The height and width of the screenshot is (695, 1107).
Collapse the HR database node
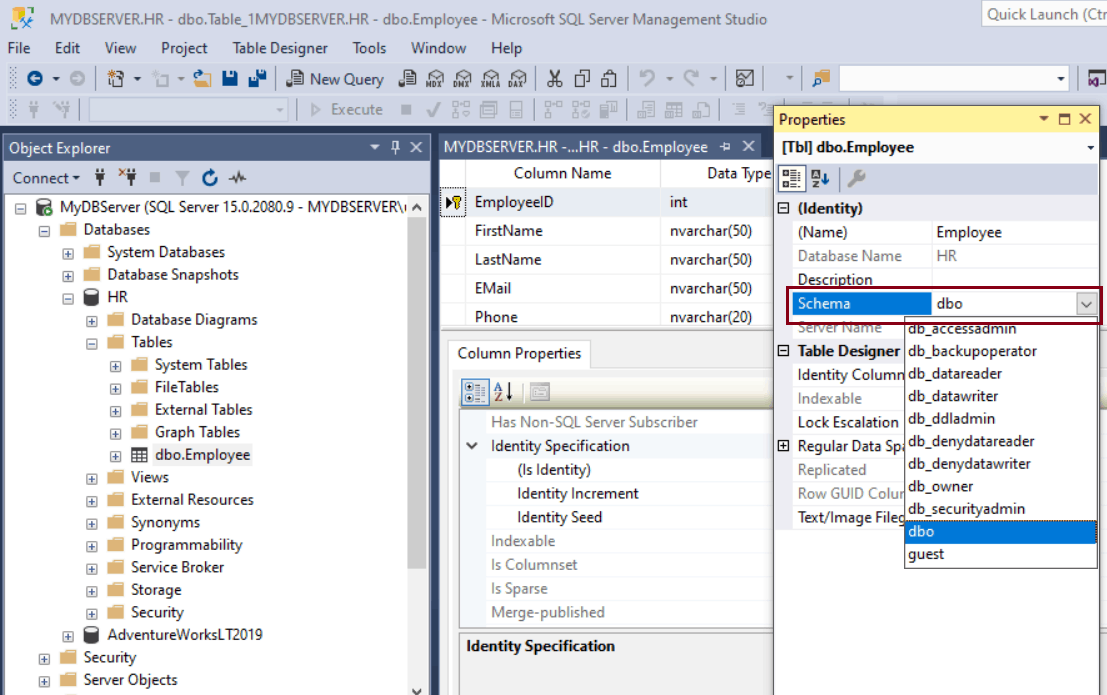coord(67,297)
